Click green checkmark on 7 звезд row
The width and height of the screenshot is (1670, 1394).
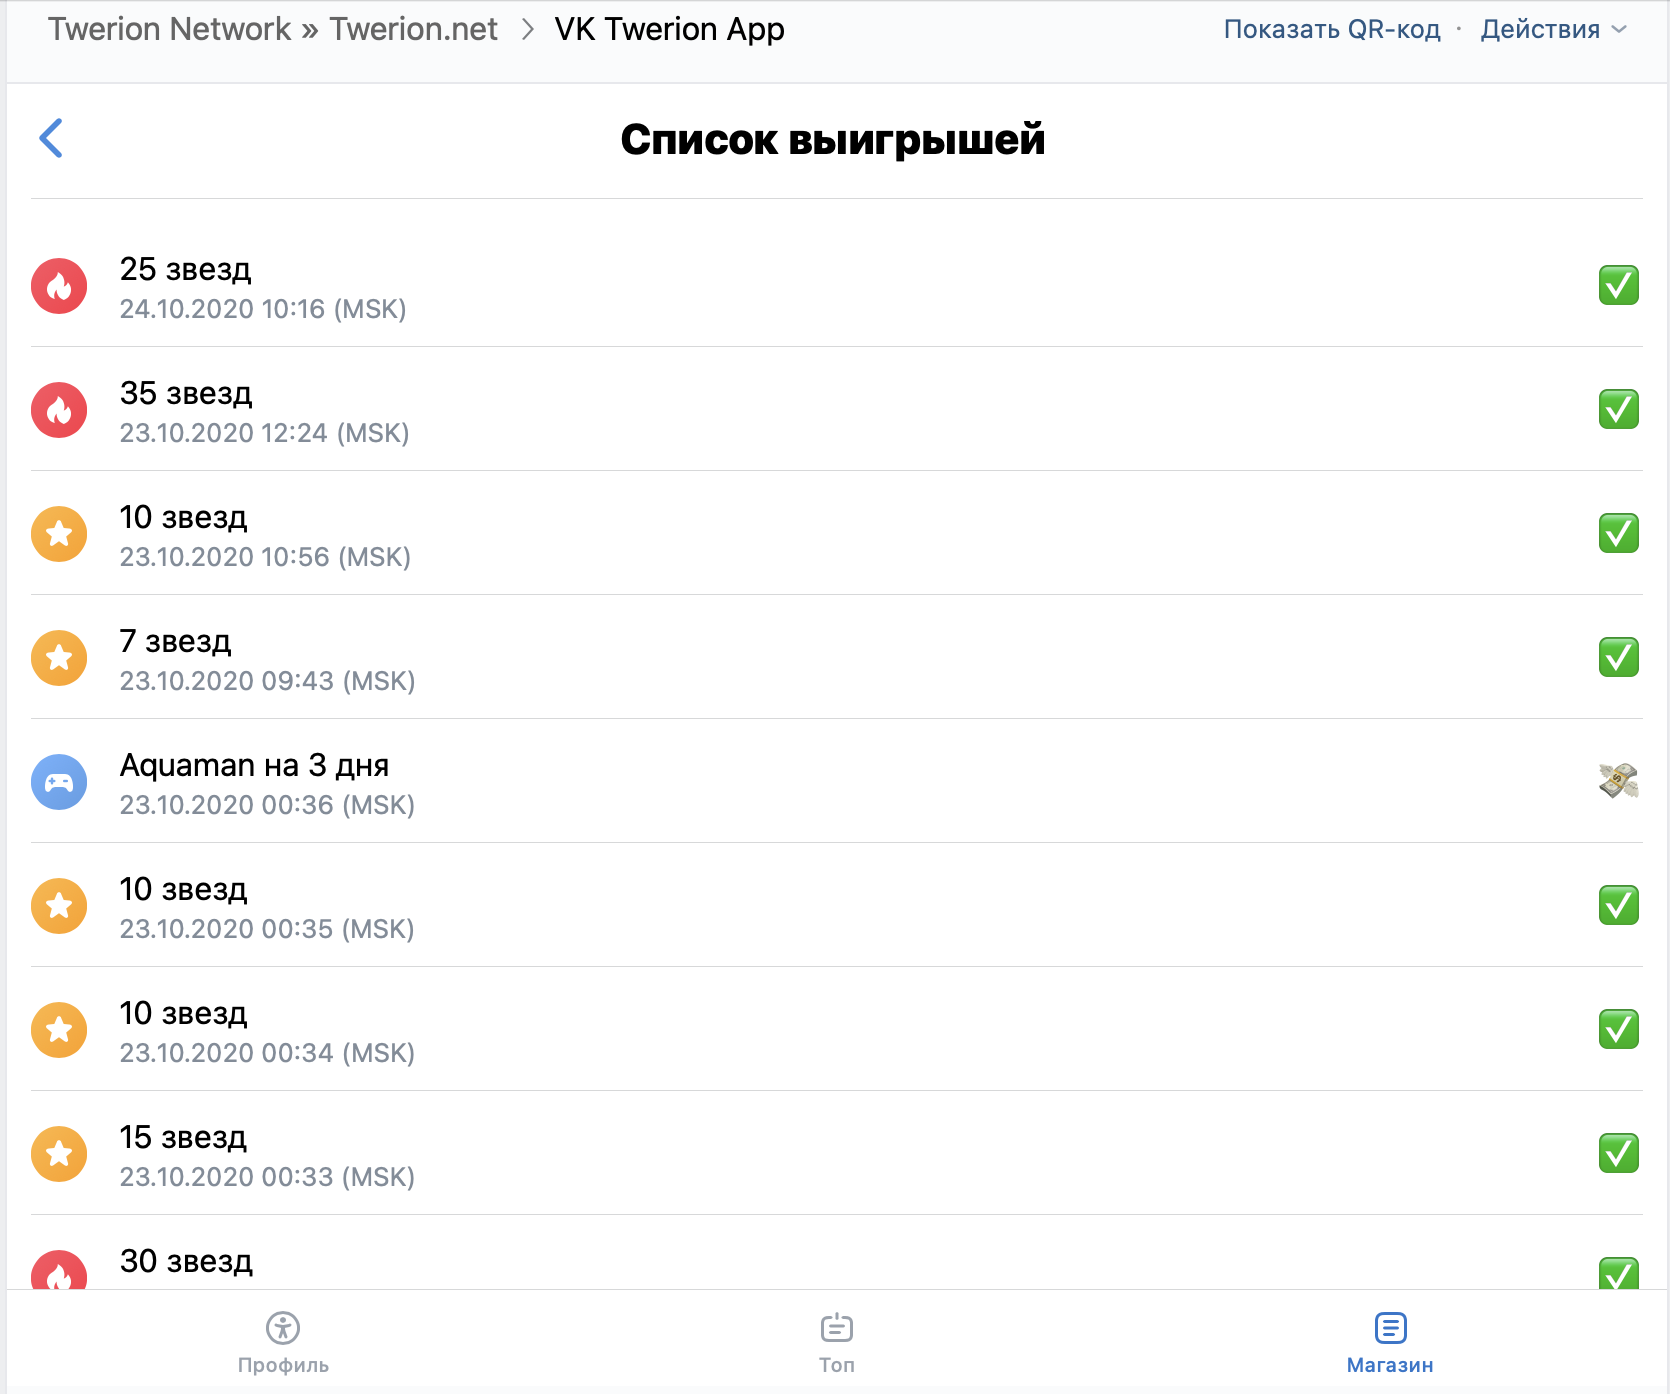point(1618,657)
